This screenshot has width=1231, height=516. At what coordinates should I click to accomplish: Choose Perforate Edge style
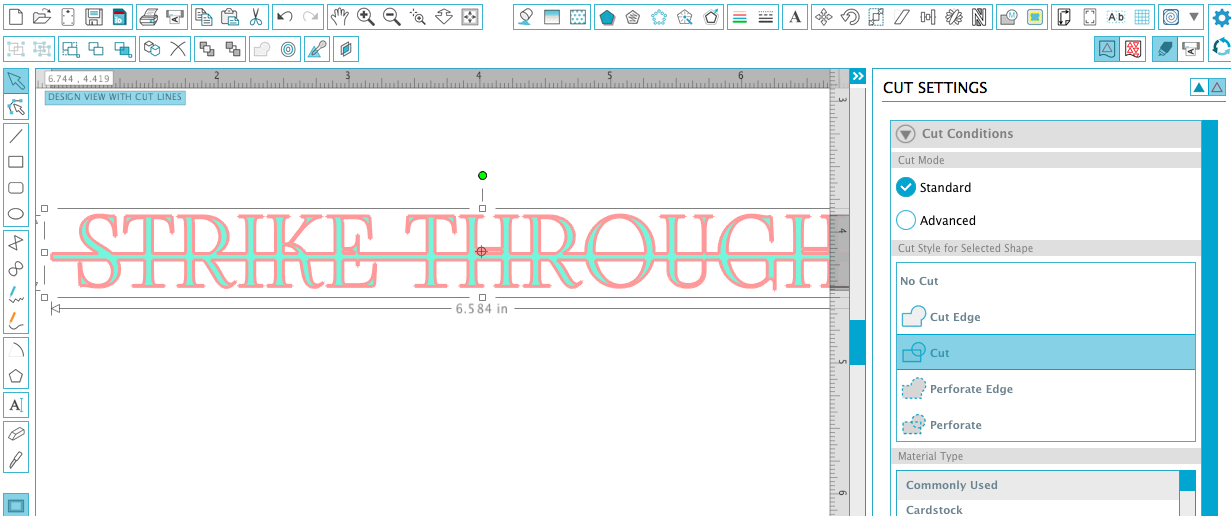tap(1046, 389)
